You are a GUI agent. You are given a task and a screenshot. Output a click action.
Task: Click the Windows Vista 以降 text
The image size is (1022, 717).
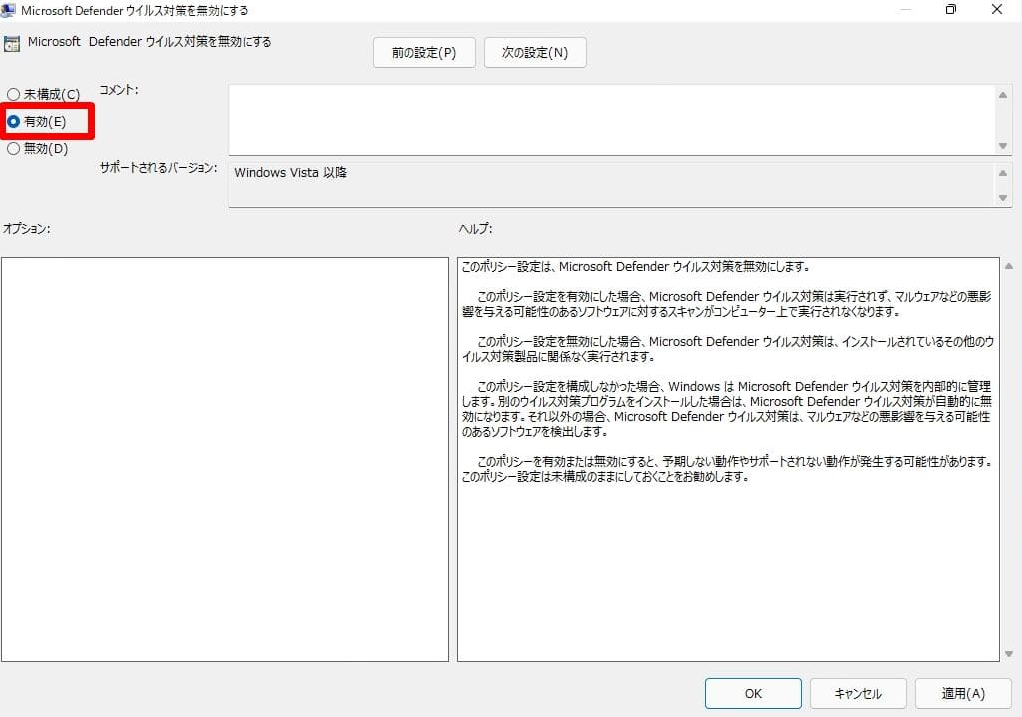point(291,173)
